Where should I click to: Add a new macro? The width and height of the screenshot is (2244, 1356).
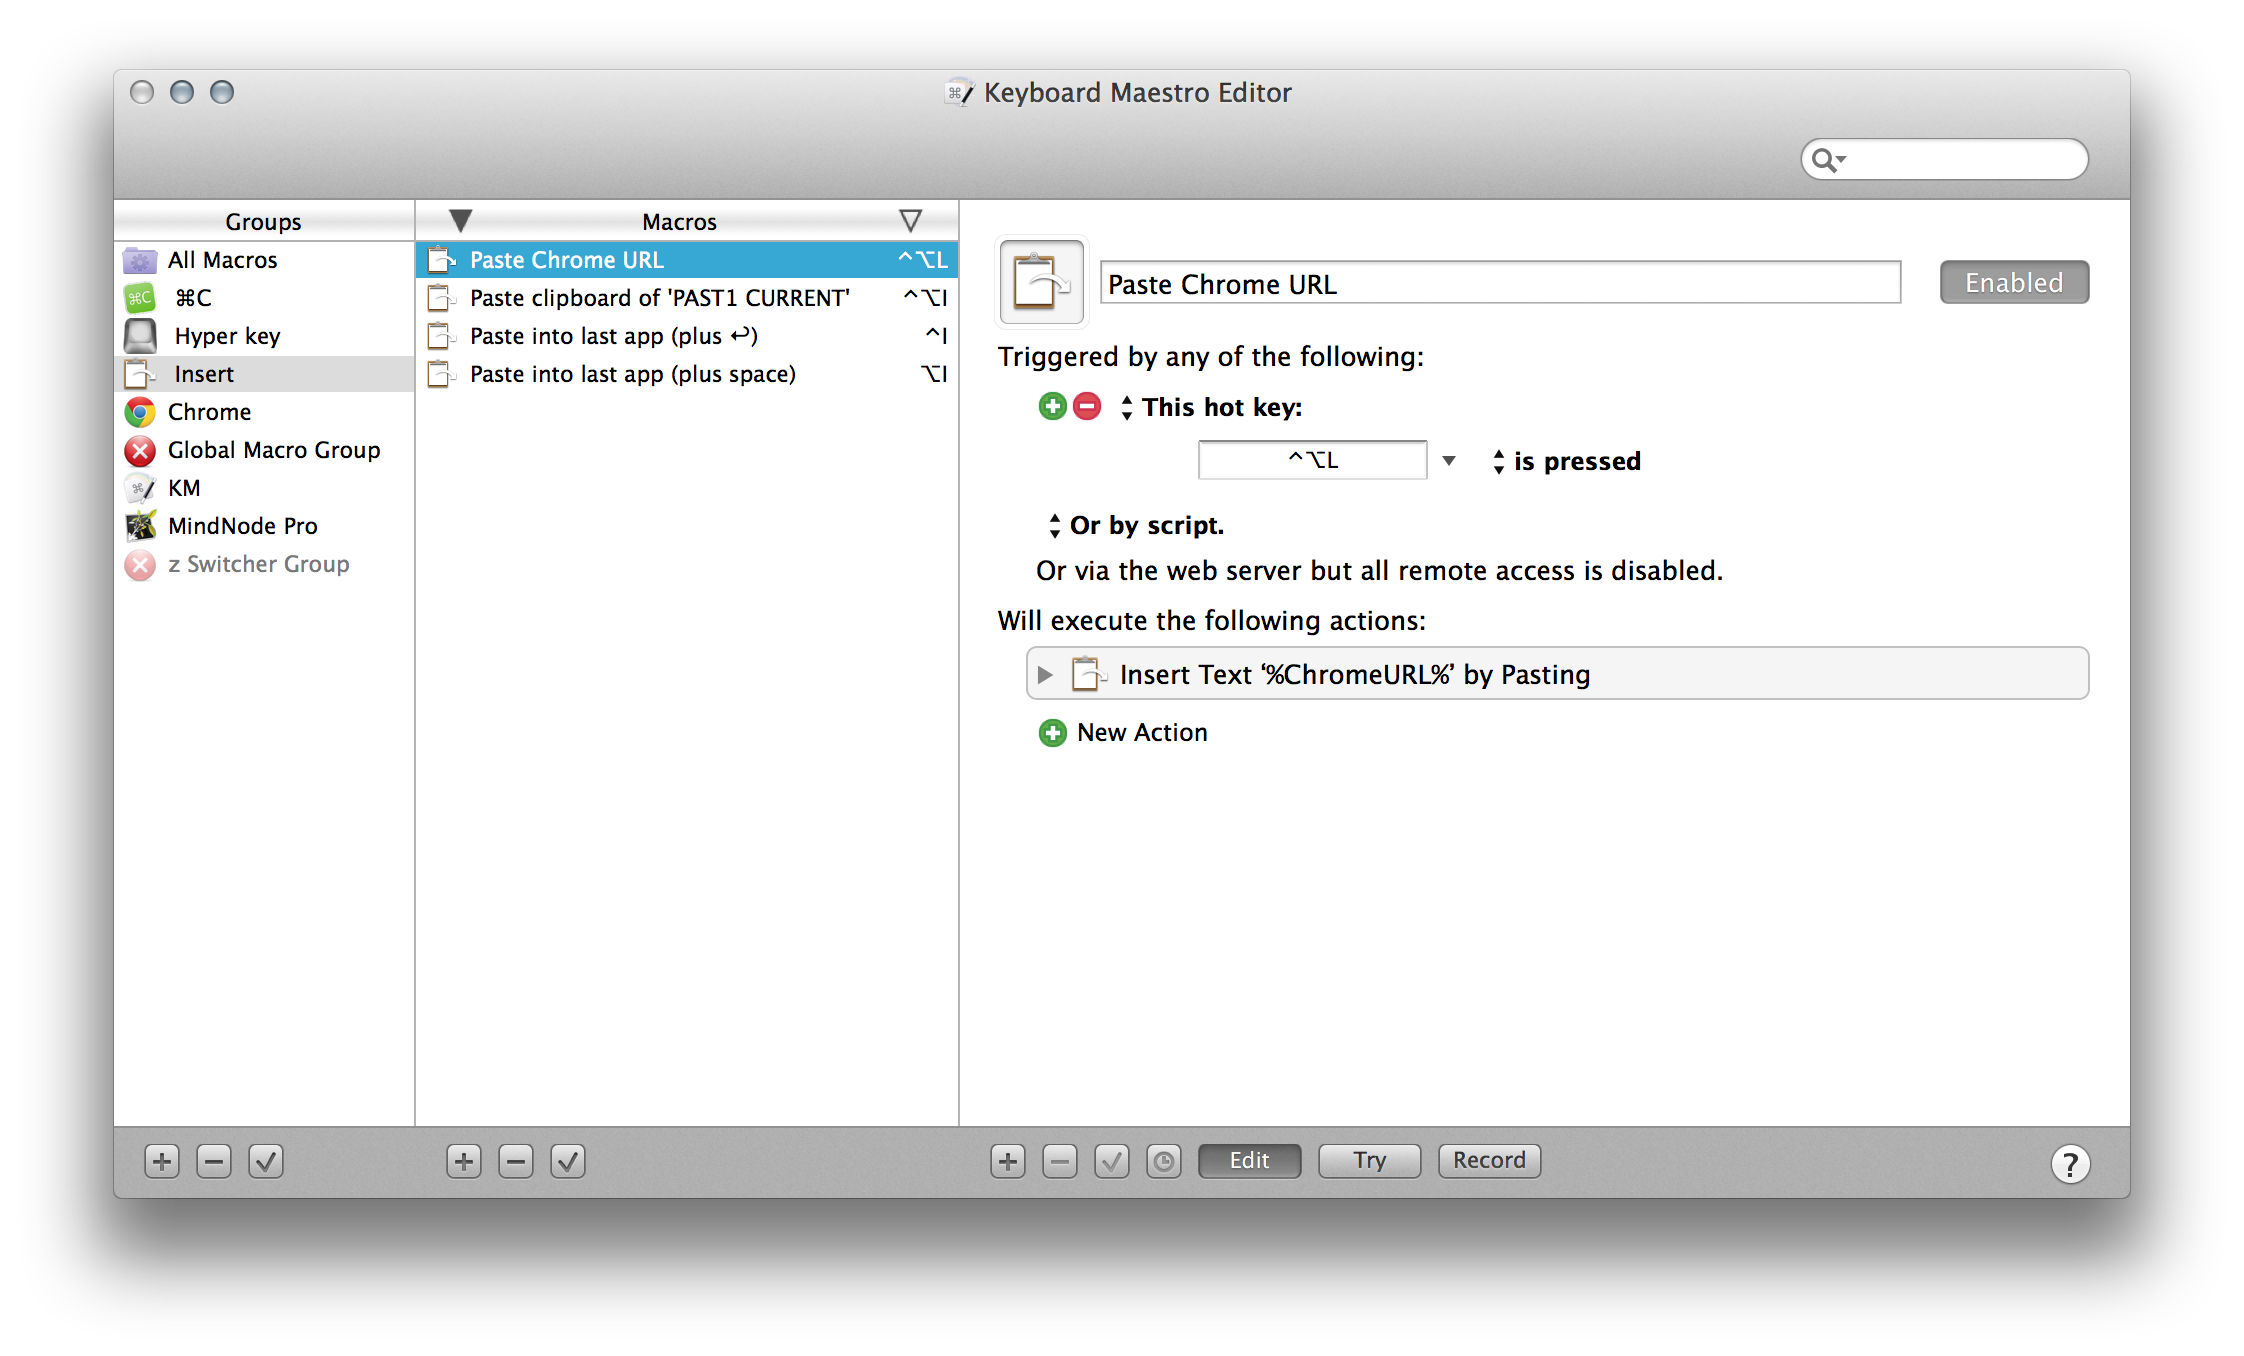point(464,1161)
